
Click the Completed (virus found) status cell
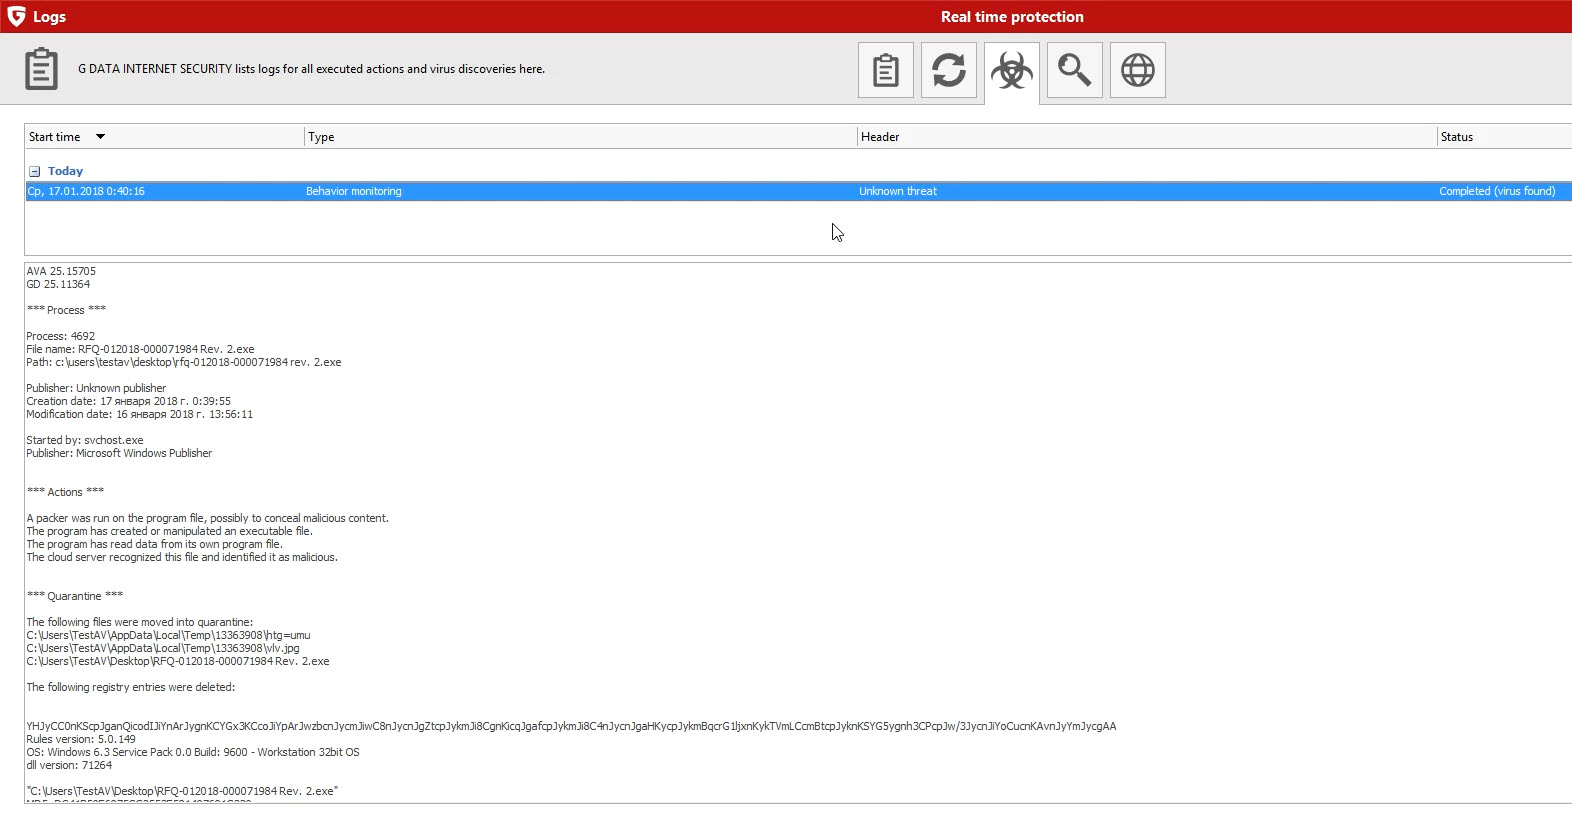coord(1497,191)
